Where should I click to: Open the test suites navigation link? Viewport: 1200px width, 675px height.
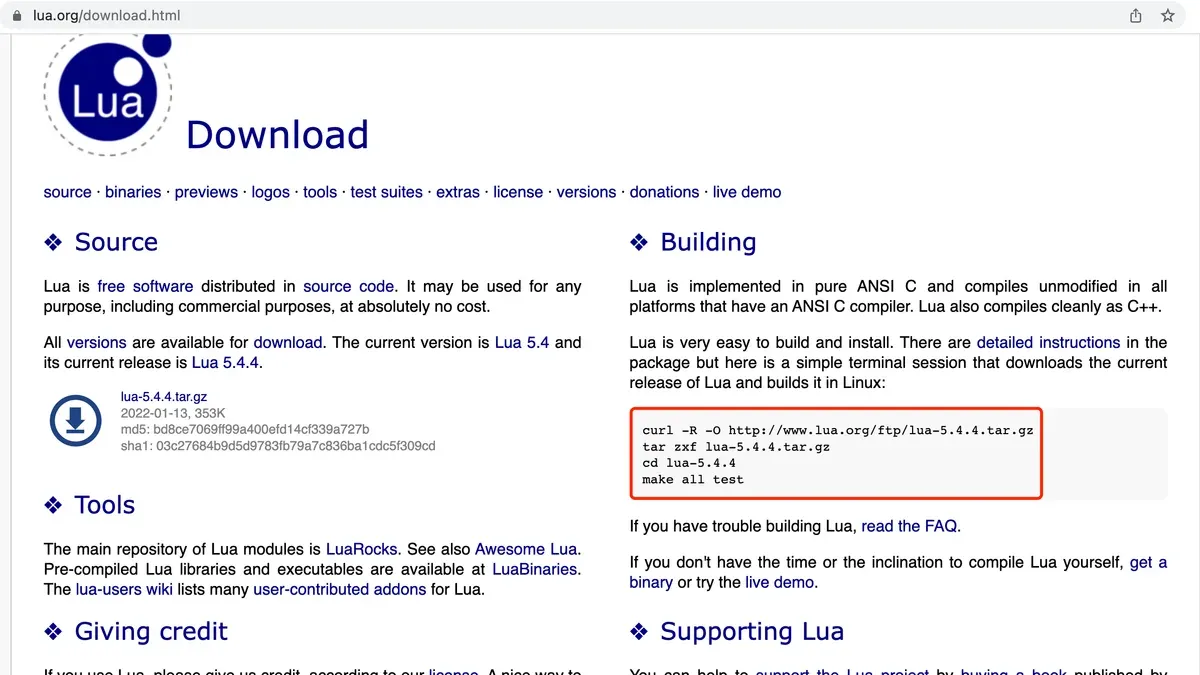point(386,192)
